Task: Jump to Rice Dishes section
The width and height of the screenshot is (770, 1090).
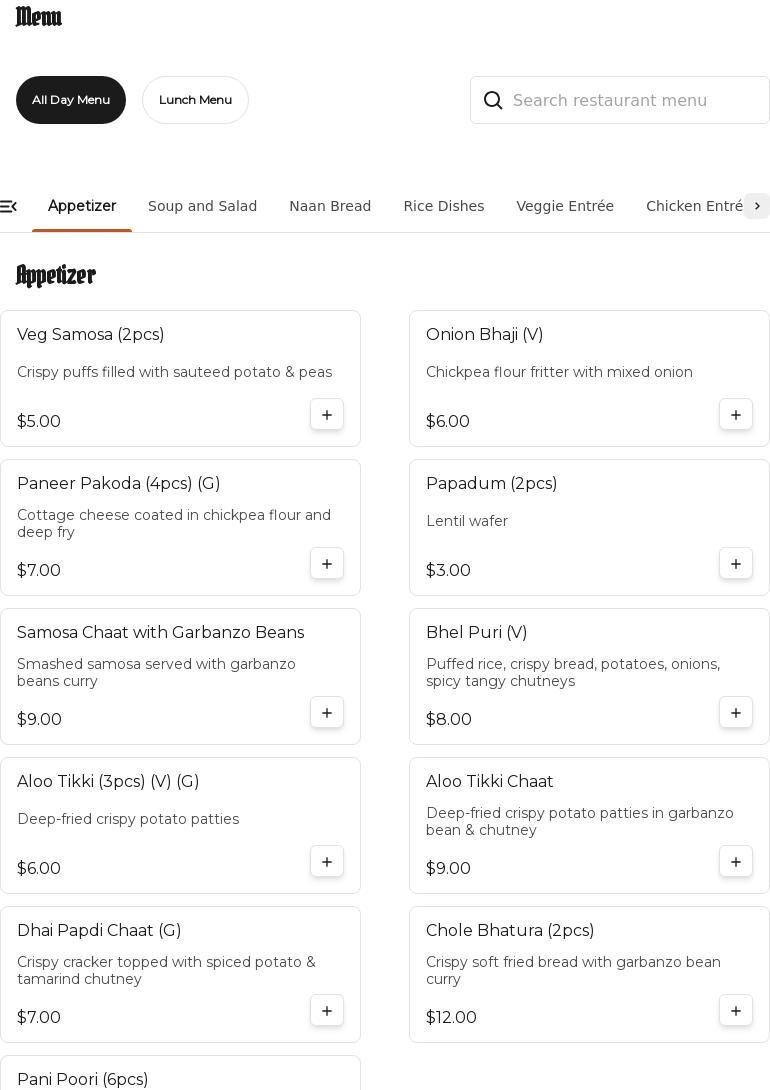Action: pos(444,206)
